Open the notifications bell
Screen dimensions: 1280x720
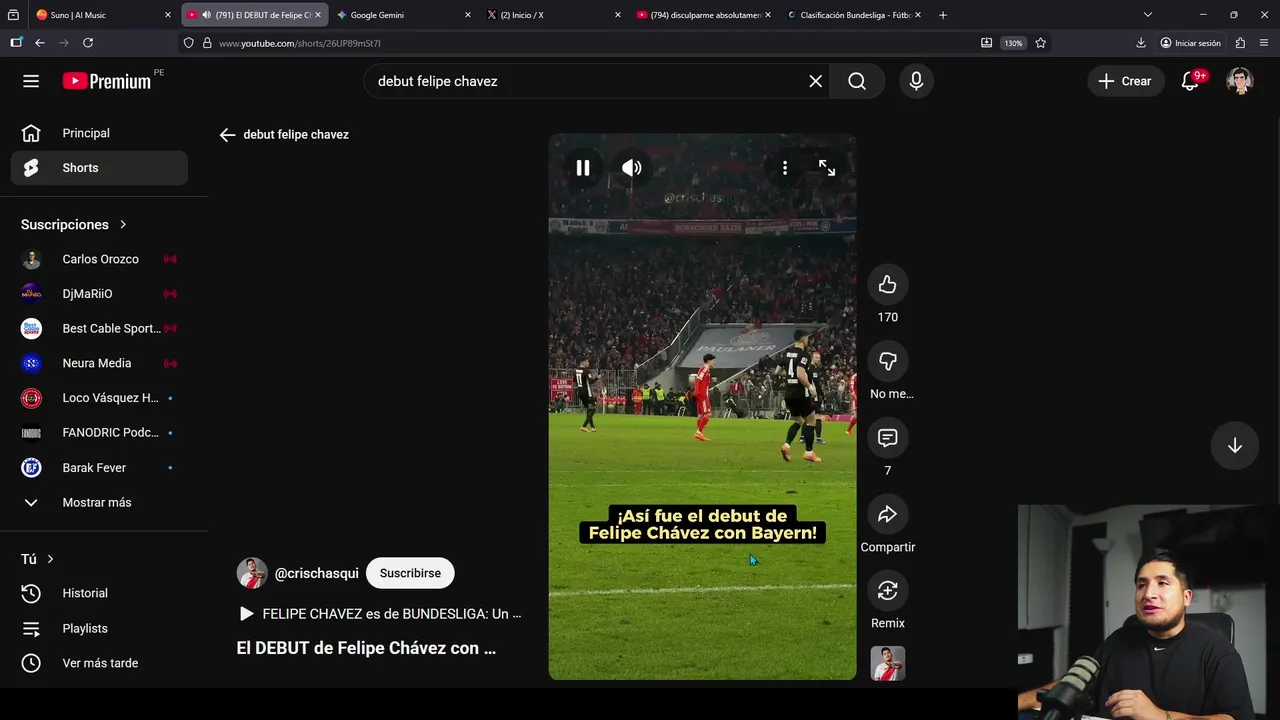point(1190,81)
